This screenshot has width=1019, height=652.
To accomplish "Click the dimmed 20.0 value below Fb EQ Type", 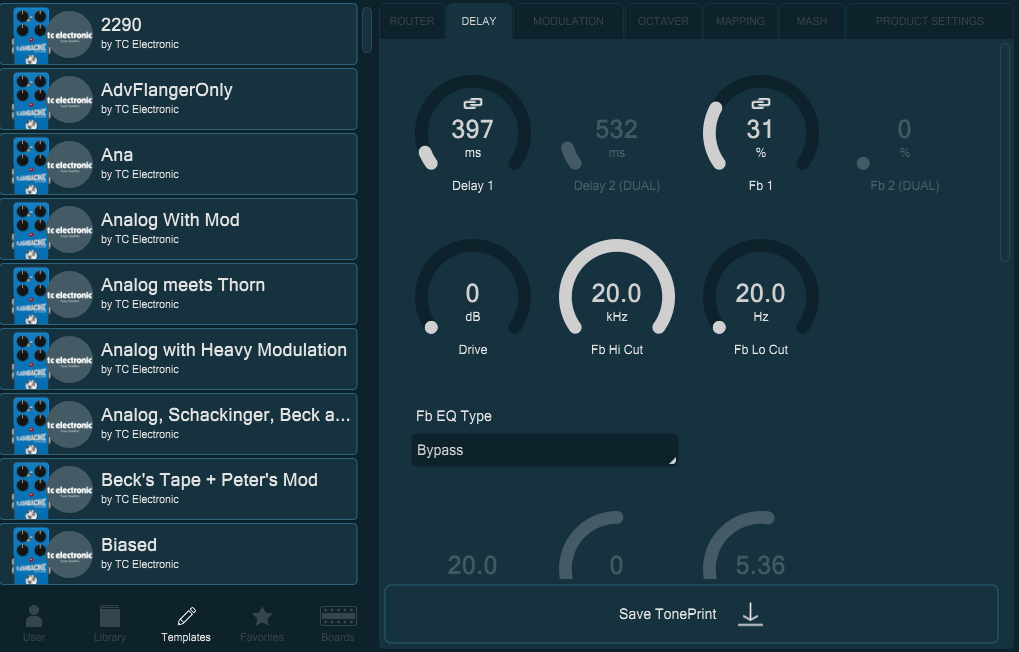I will [472, 565].
